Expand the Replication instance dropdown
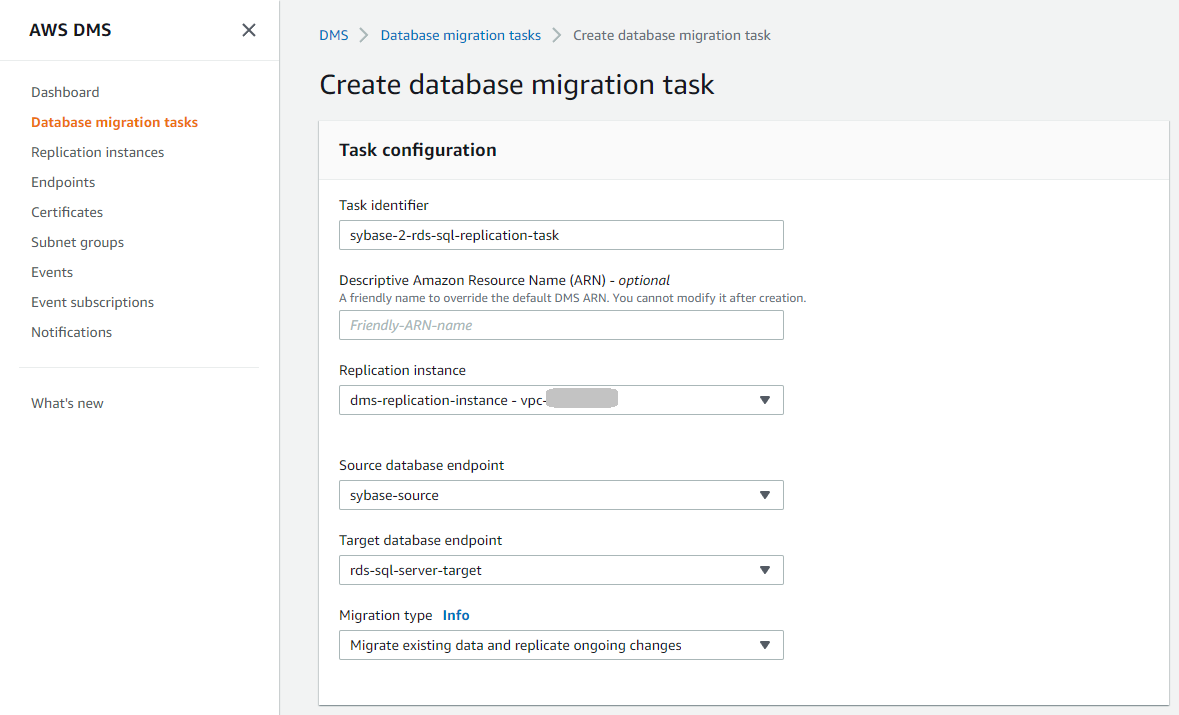The width and height of the screenshot is (1179, 715). click(561, 400)
